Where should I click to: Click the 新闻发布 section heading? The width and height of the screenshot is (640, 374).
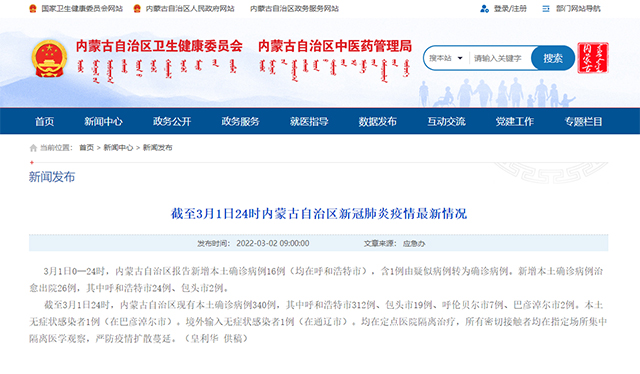(x=52, y=177)
